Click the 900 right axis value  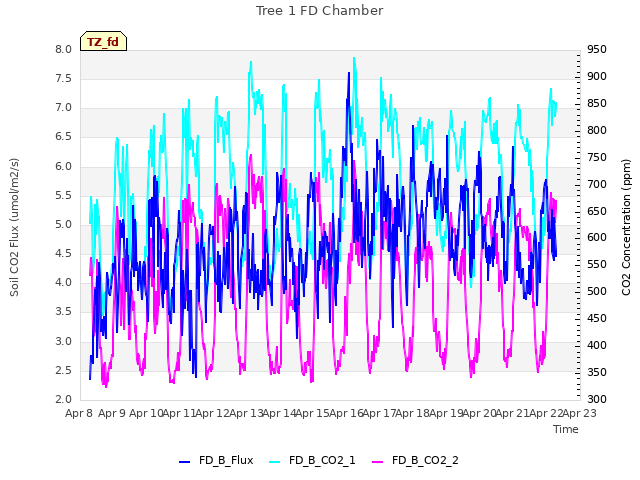click(597, 76)
